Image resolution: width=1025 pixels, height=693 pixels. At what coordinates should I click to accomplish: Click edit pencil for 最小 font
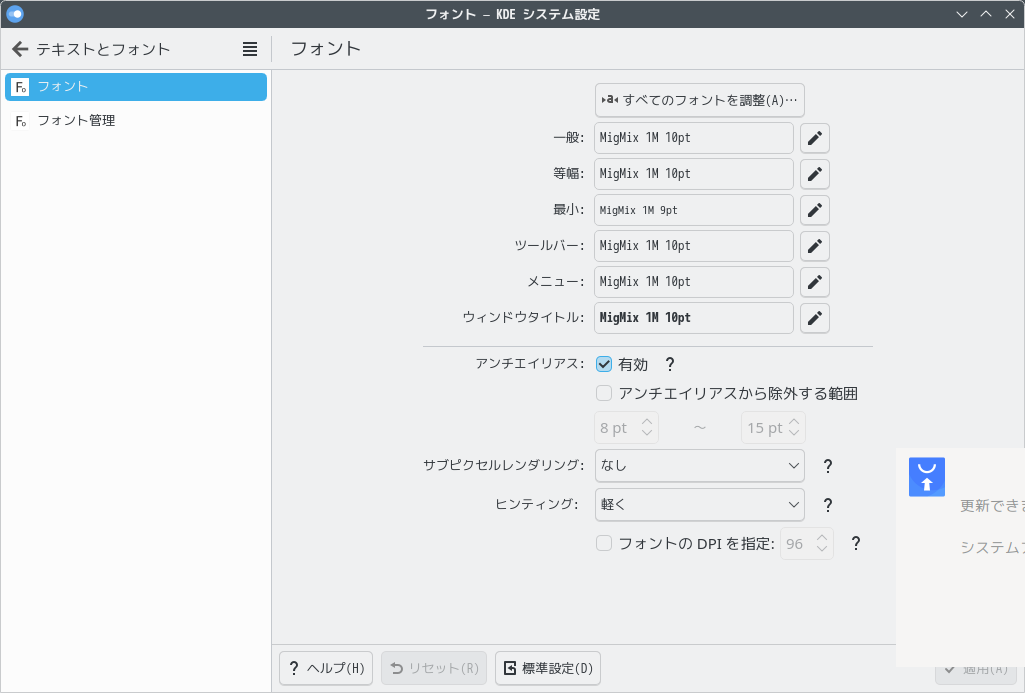point(815,210)
